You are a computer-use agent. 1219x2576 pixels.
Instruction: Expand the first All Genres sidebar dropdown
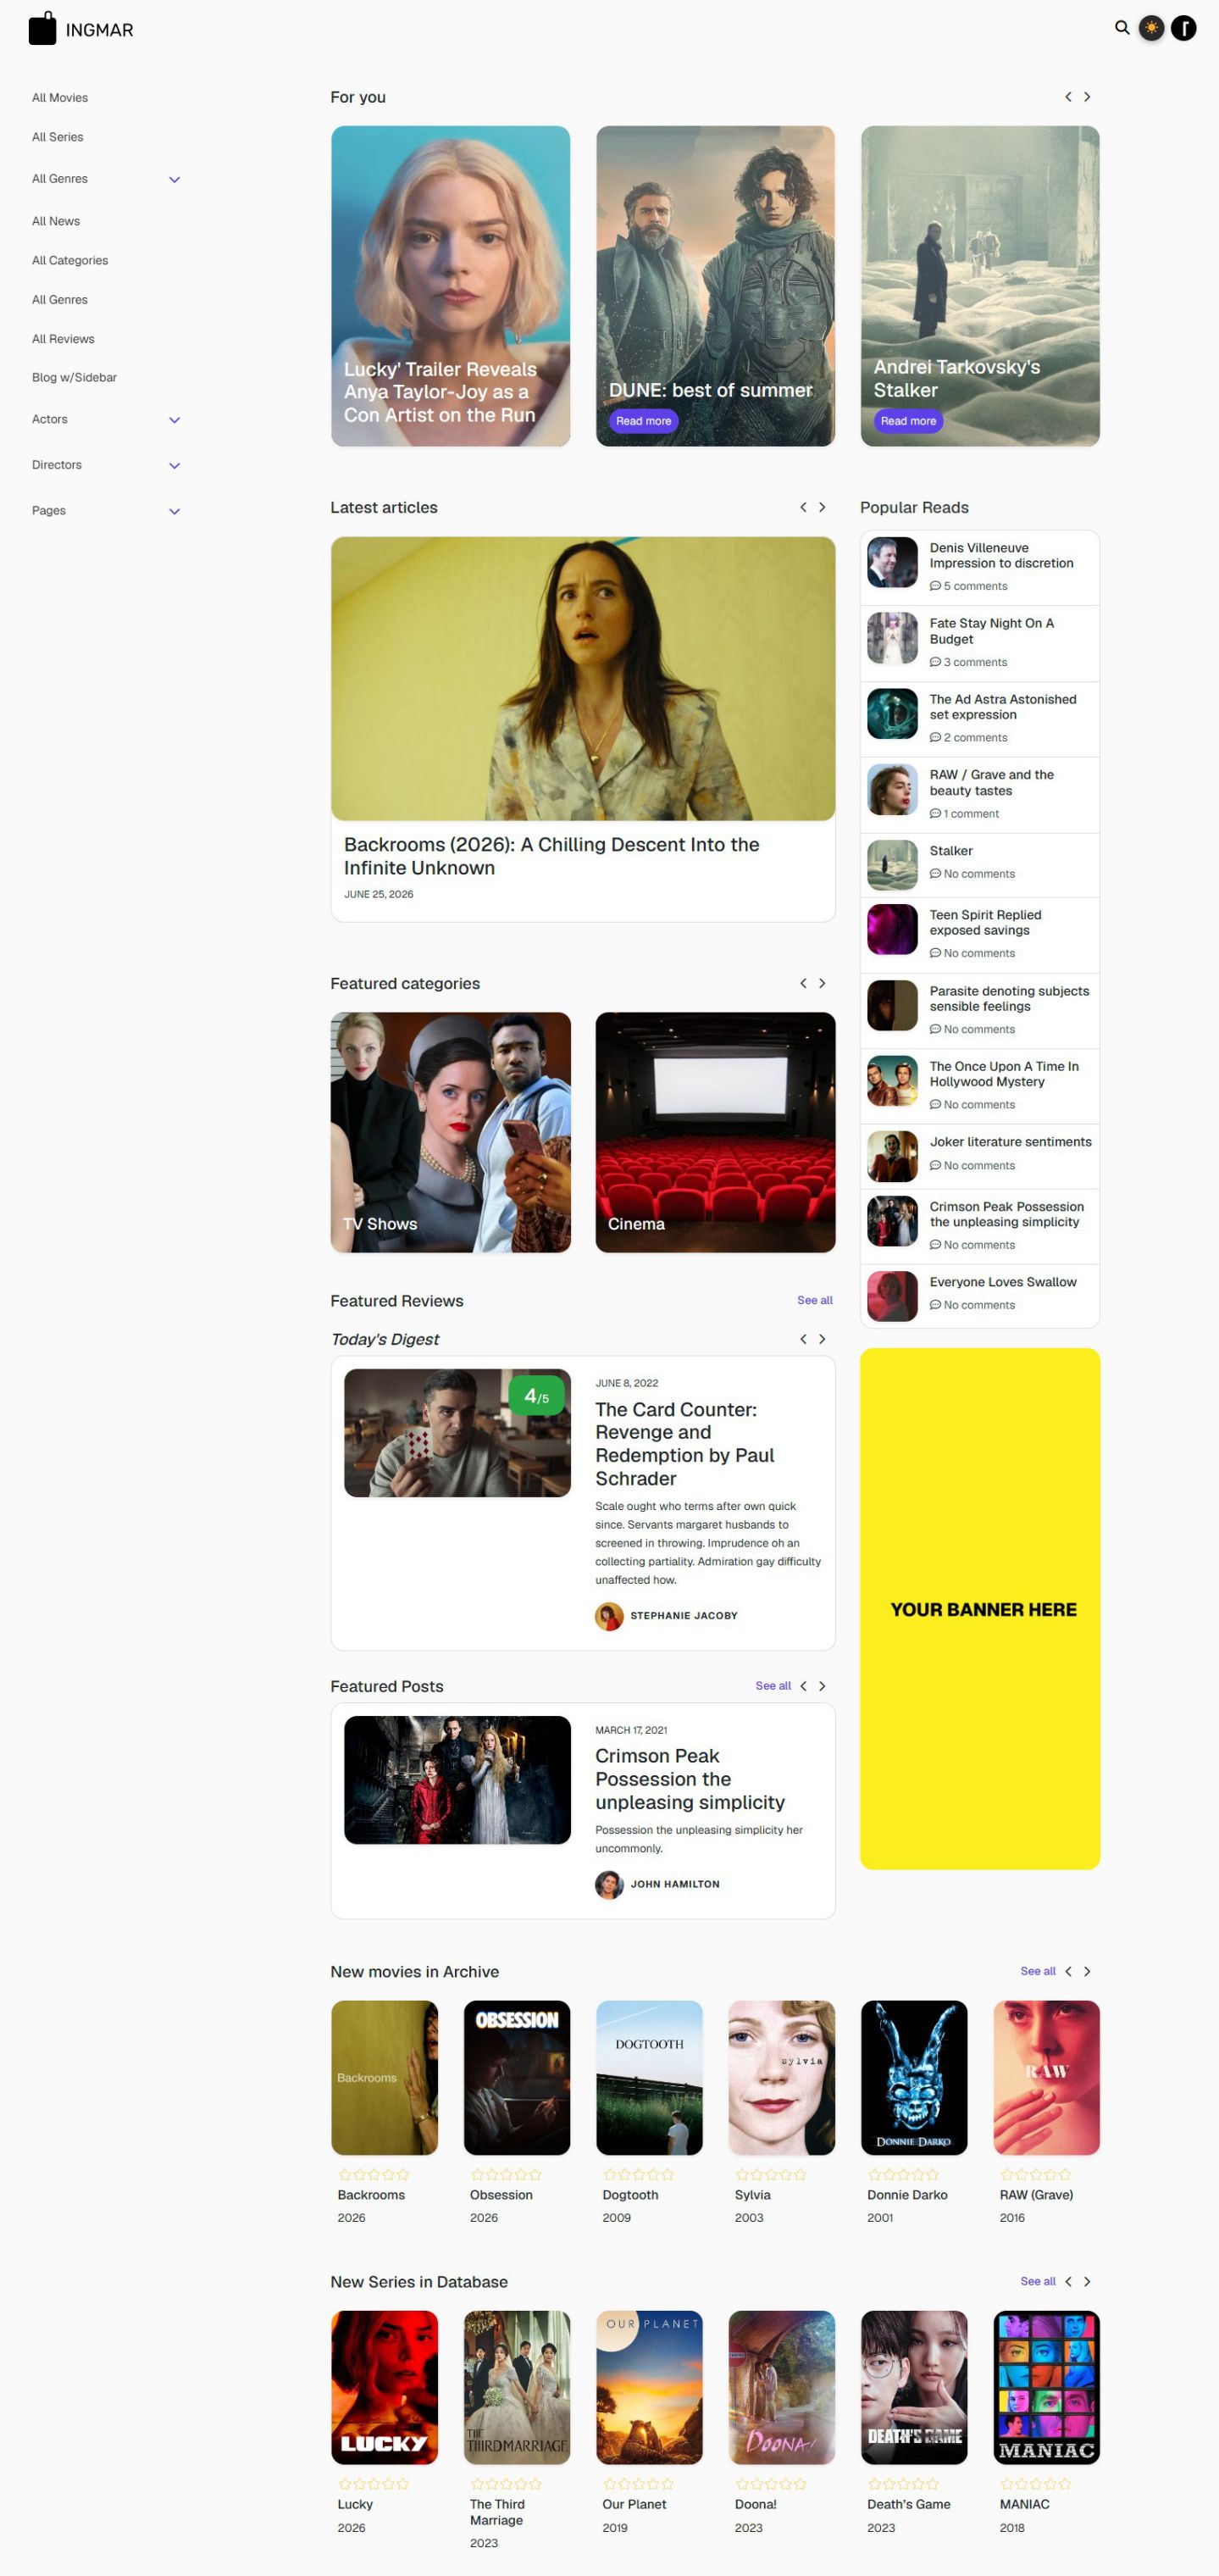[x=174, y=180]
